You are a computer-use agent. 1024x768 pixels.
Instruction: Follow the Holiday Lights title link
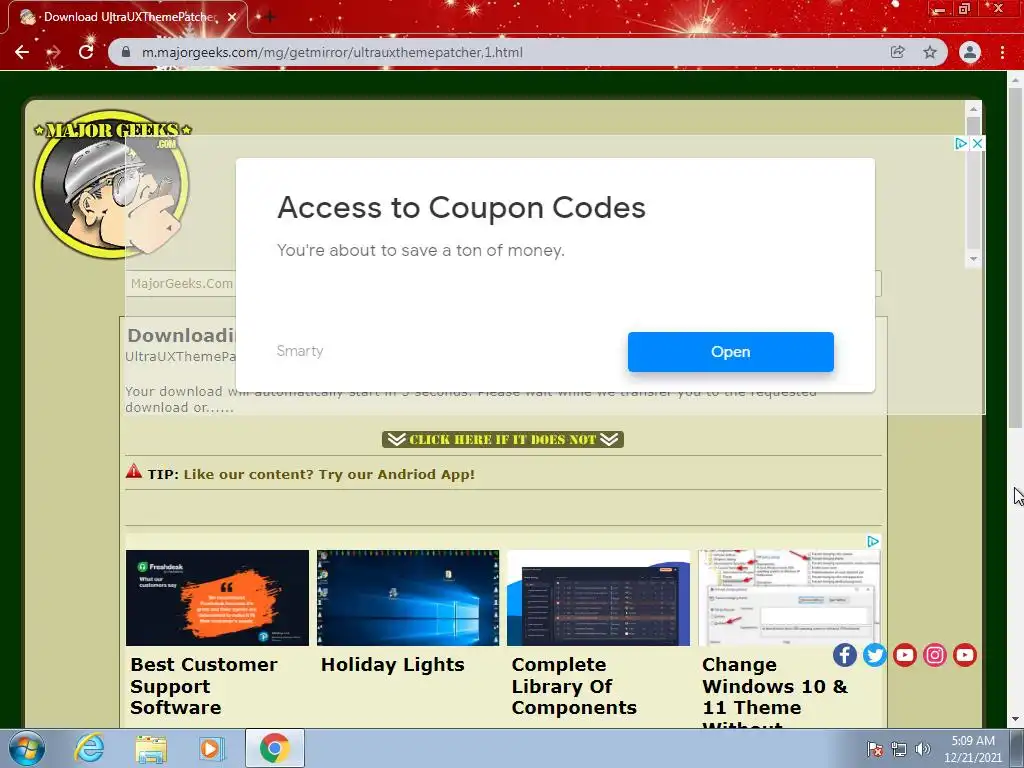tap(392, 665)
